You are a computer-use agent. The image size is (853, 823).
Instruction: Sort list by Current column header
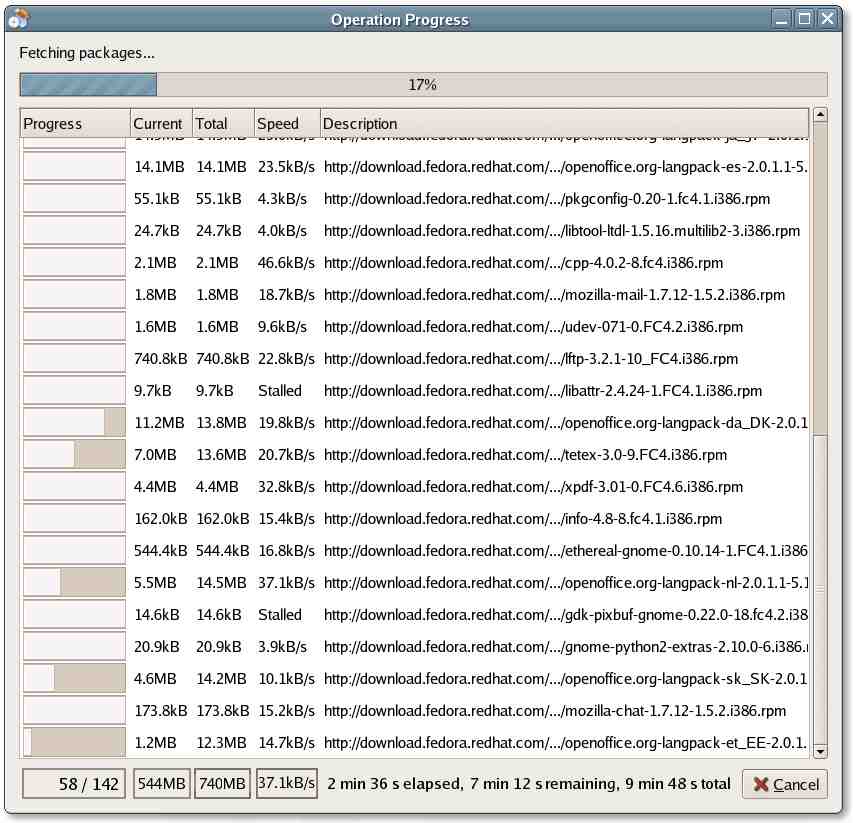pyautogui.click(x=161, y=124)
